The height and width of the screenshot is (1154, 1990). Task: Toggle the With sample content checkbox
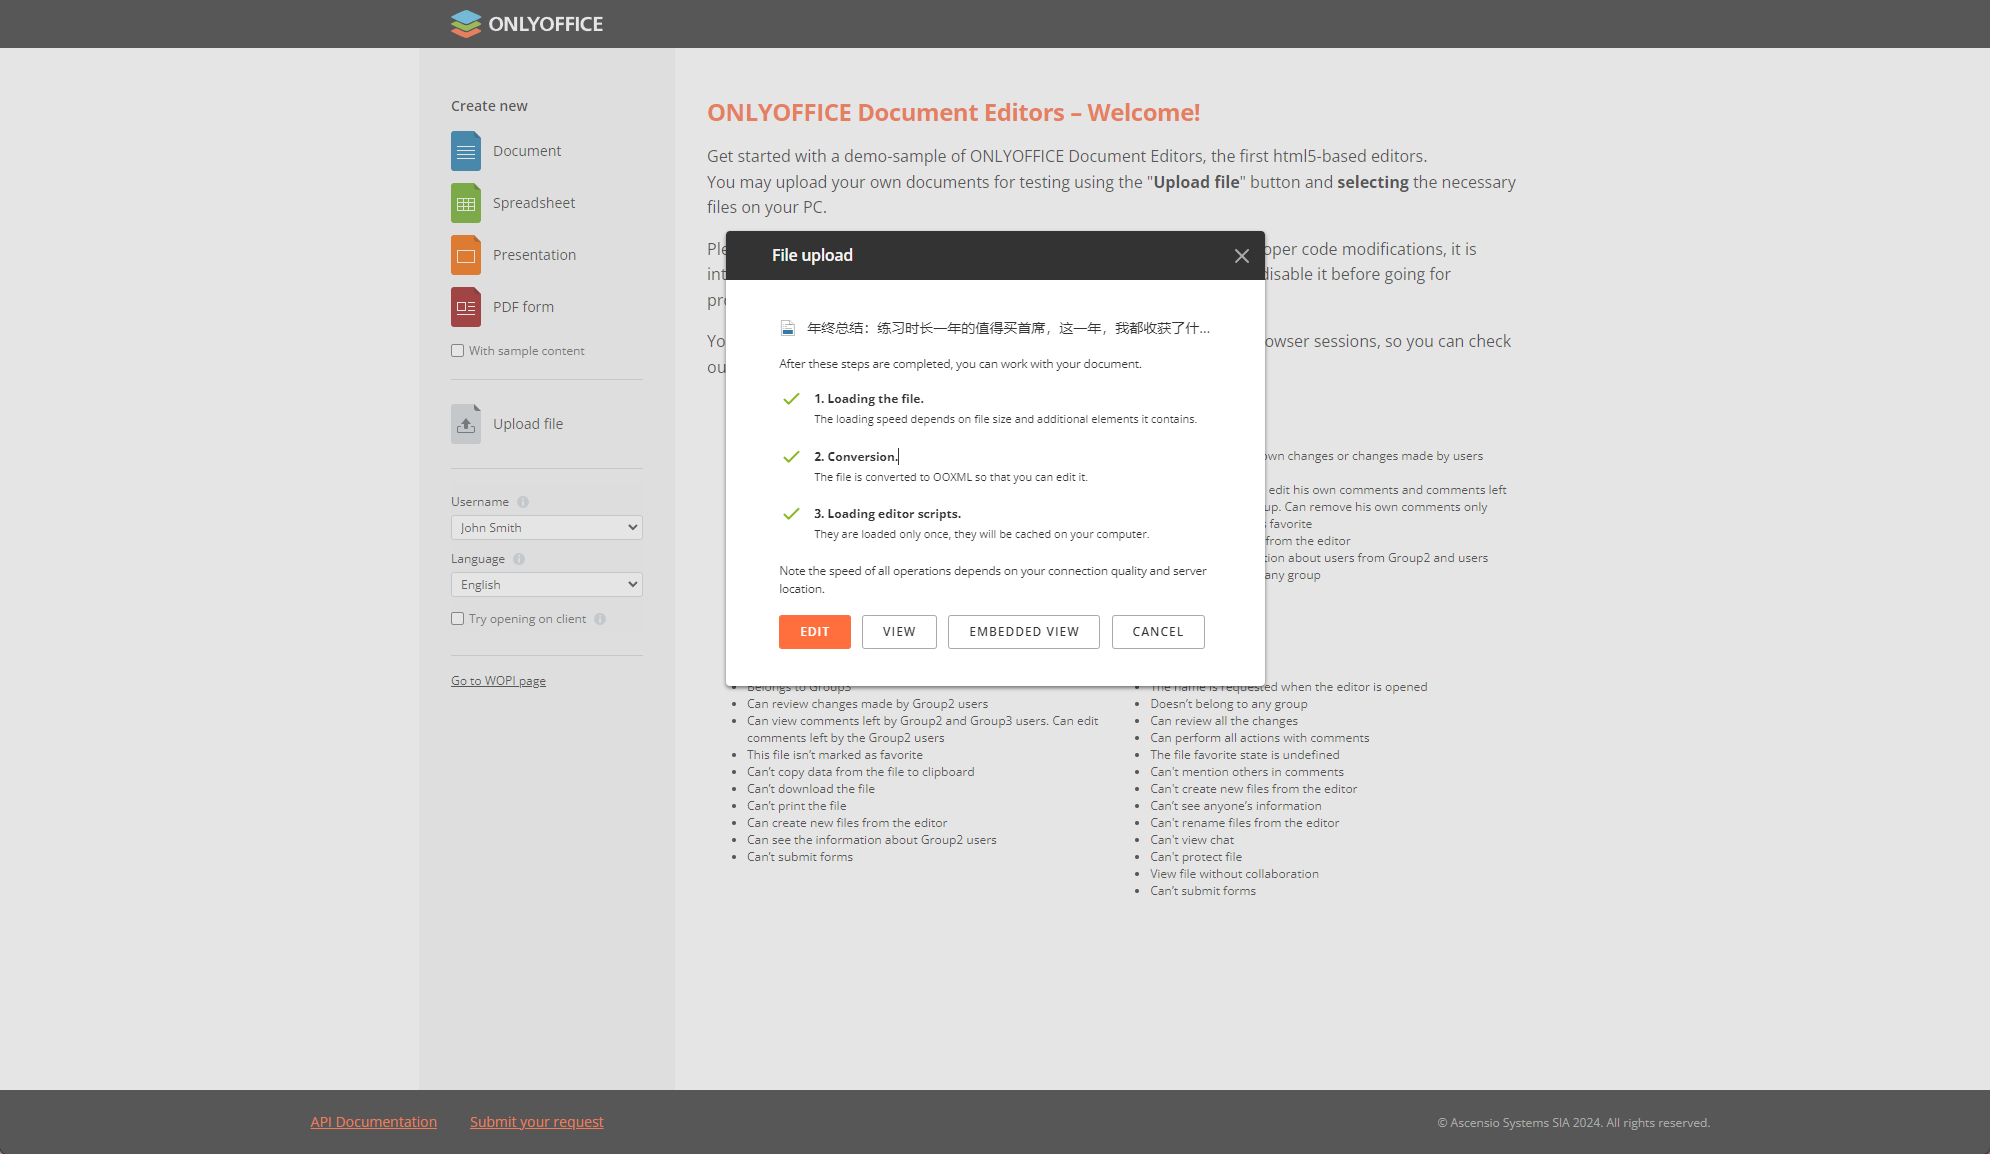point(458,351)
